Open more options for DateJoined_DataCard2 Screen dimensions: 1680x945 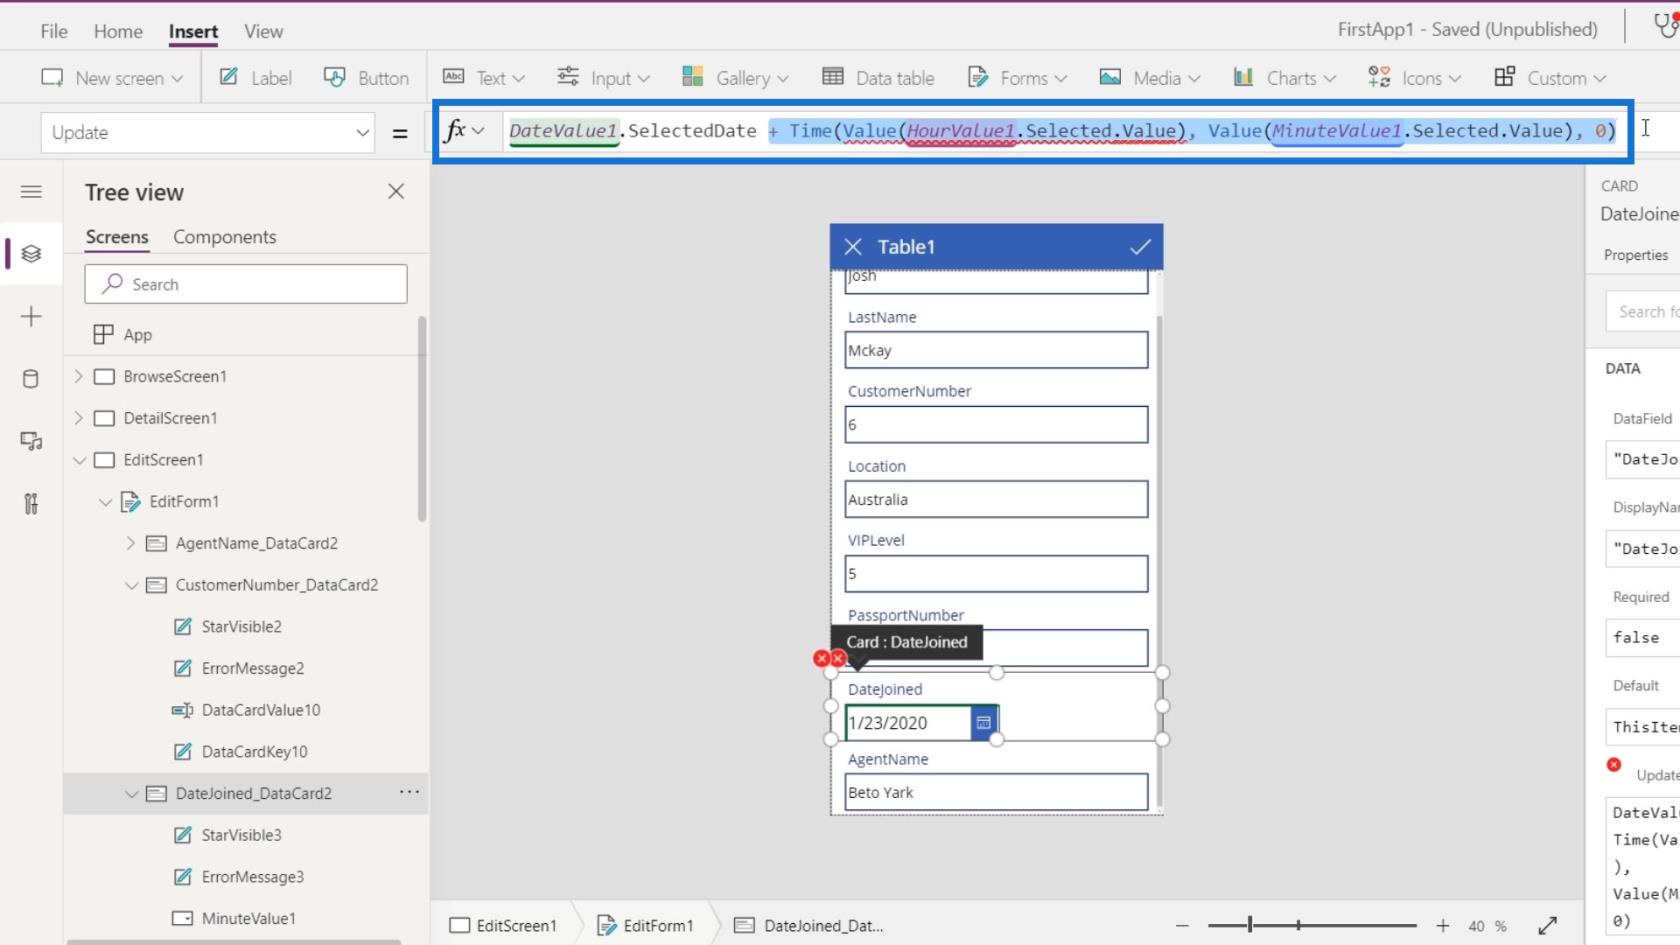click(x=409, y=792)
